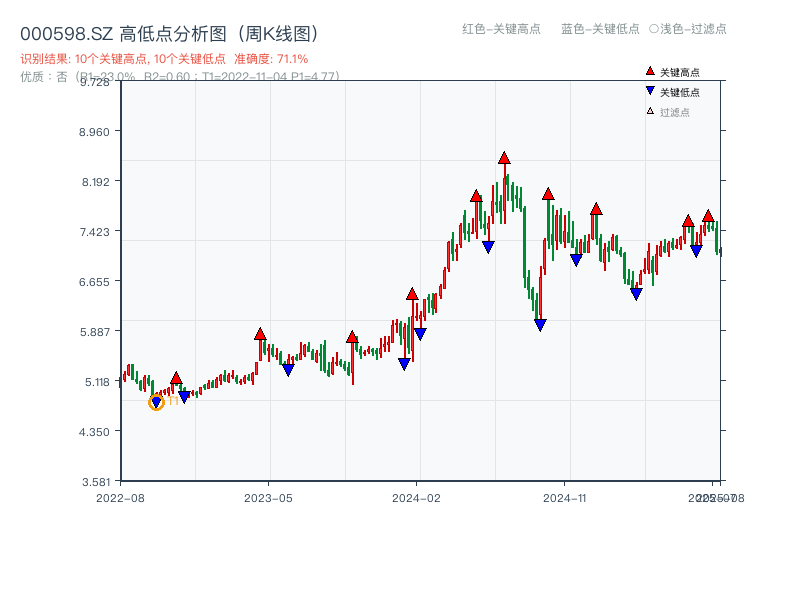Select the circle beside 浅色-过滤点
Screen dimensions: 800x600
point(653,29)
